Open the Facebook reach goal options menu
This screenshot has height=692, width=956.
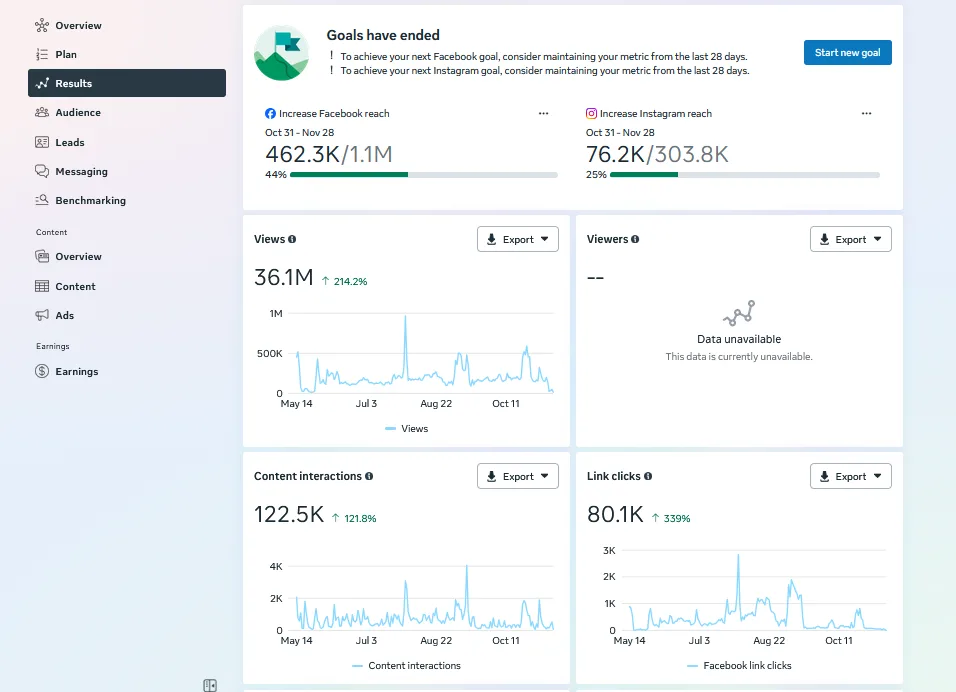coord(543,114)
